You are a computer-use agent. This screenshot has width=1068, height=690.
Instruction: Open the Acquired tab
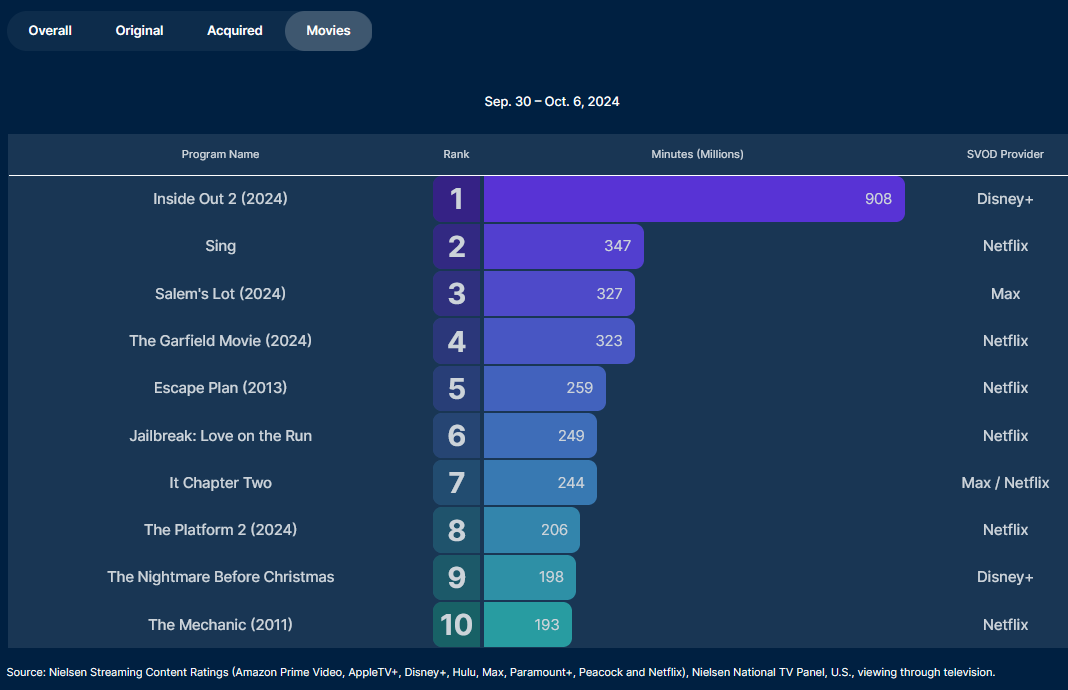pos(235,31)
